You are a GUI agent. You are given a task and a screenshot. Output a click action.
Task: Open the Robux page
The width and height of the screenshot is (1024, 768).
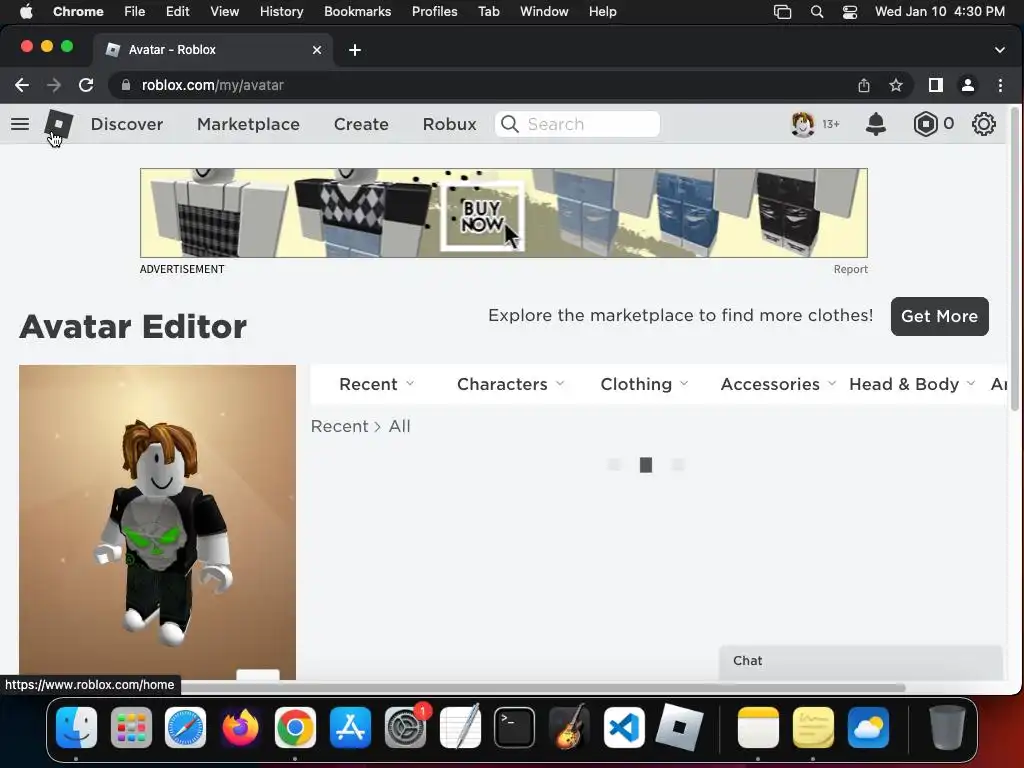point(449,124)
